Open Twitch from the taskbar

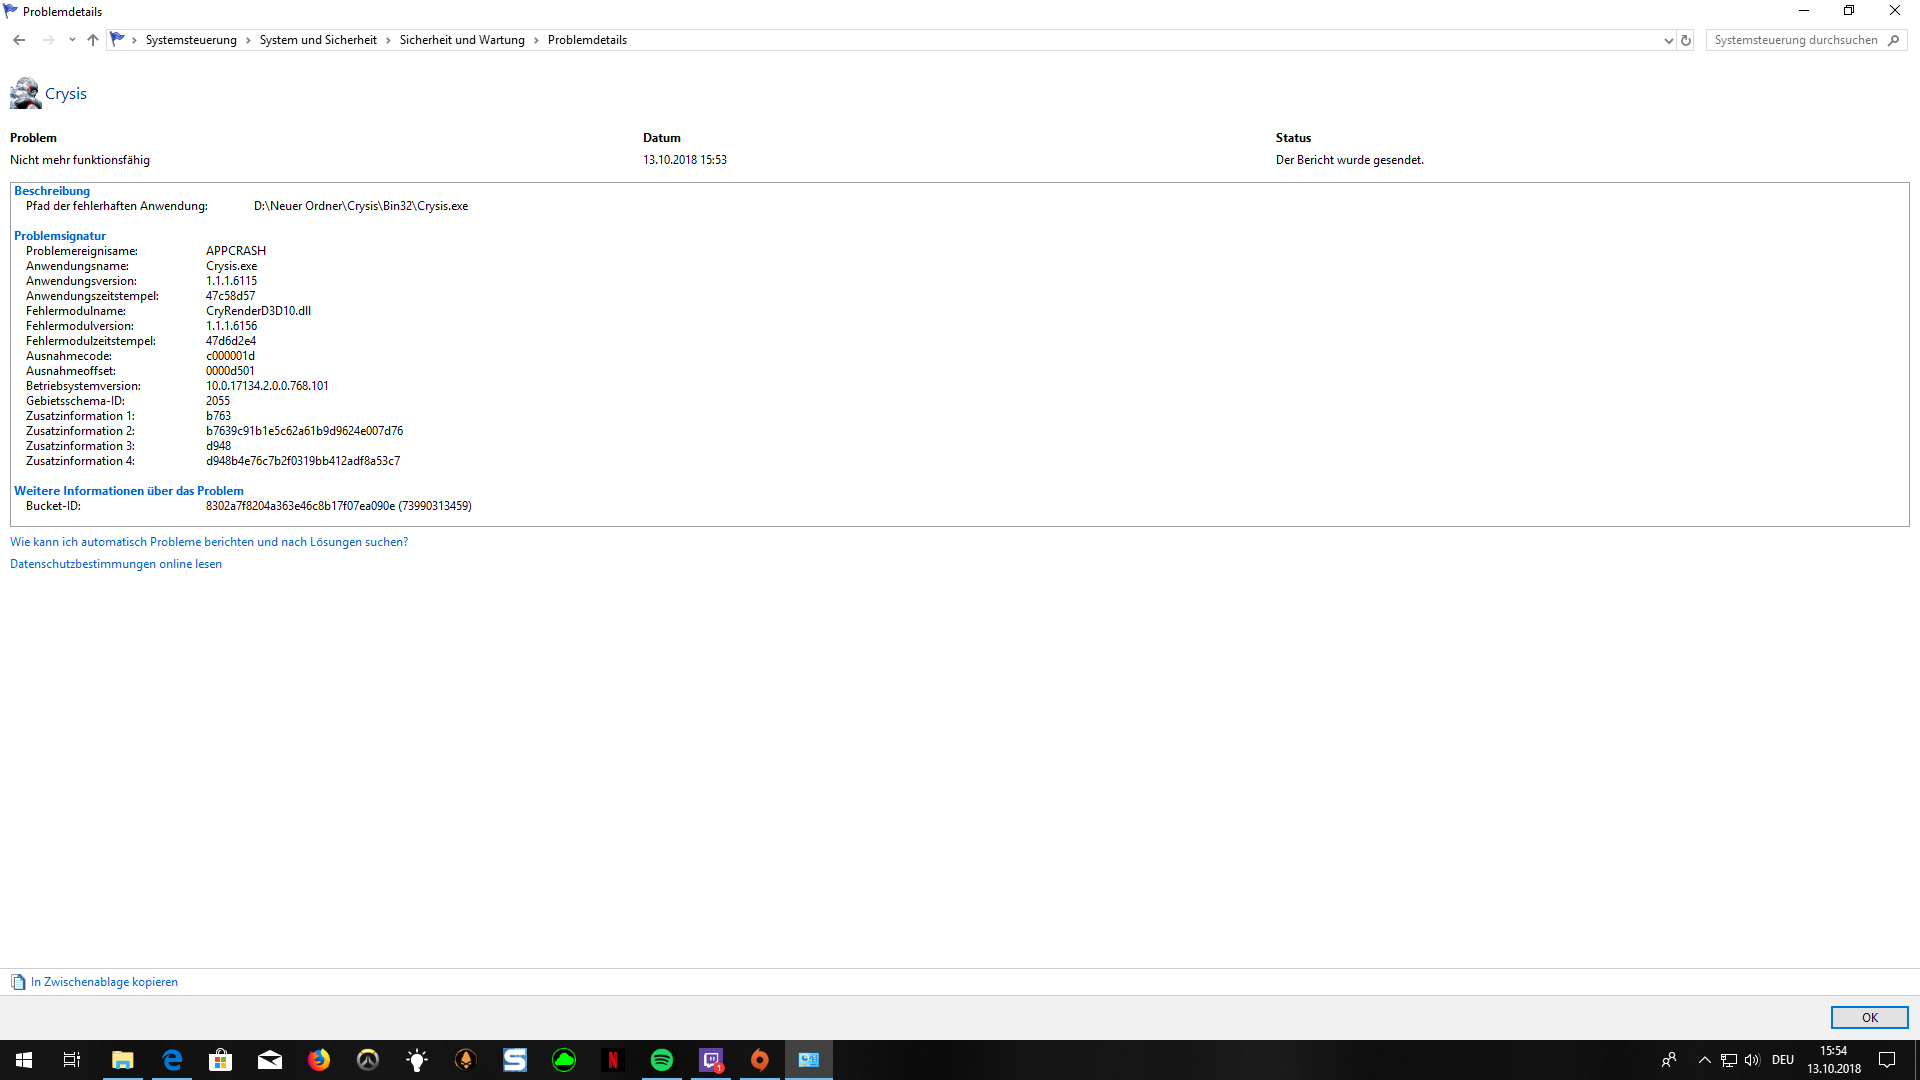711,1060
